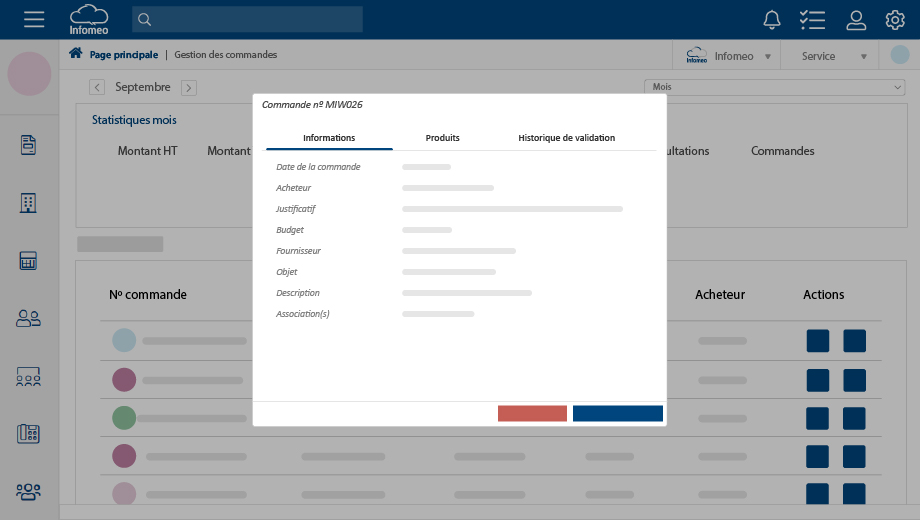This screenshot has width=920, height=520.
Task: Open the phone directory sidebar icon
Action: coord(28,434)
